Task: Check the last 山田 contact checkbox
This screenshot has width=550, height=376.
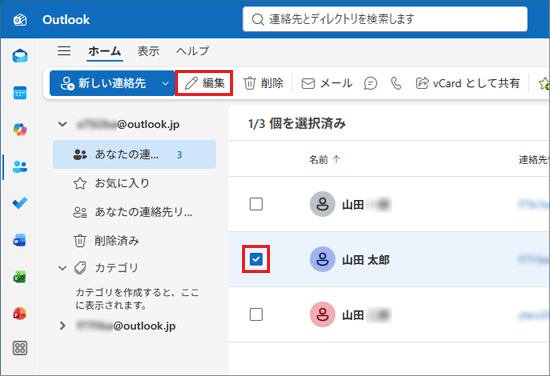Action: pos(256,315)
